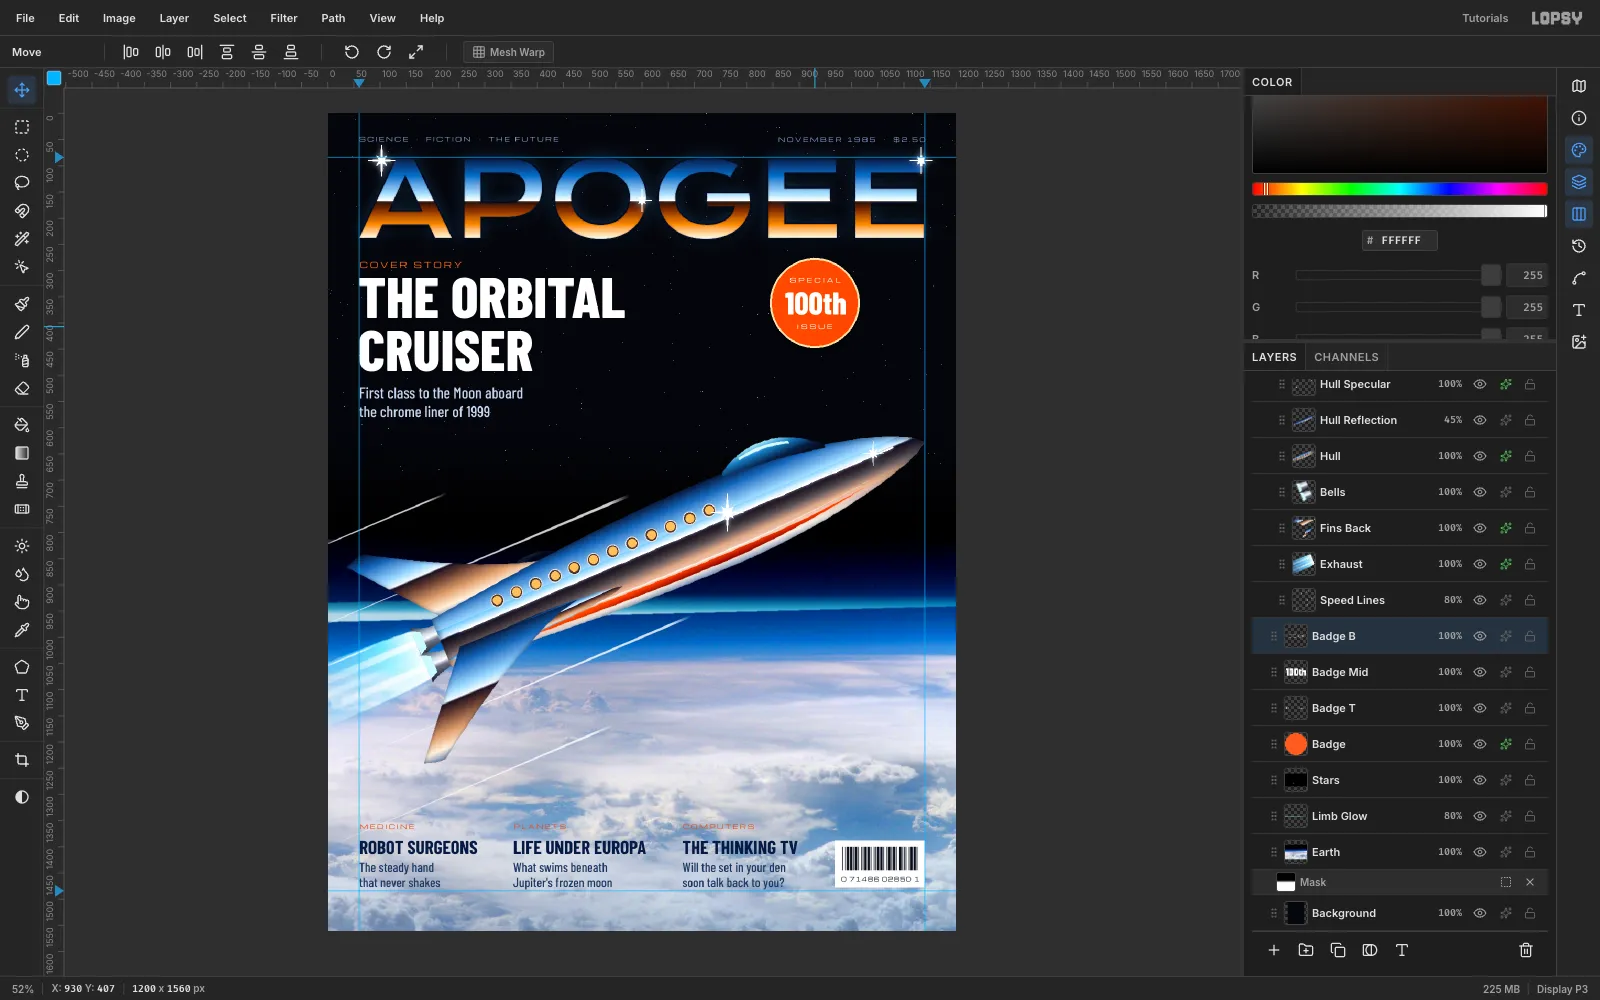The width and height of the screenshot is (1600, 1000).
Task: Hide the Stars layer
Action: pyautogui.click(x=1480, y=780)
